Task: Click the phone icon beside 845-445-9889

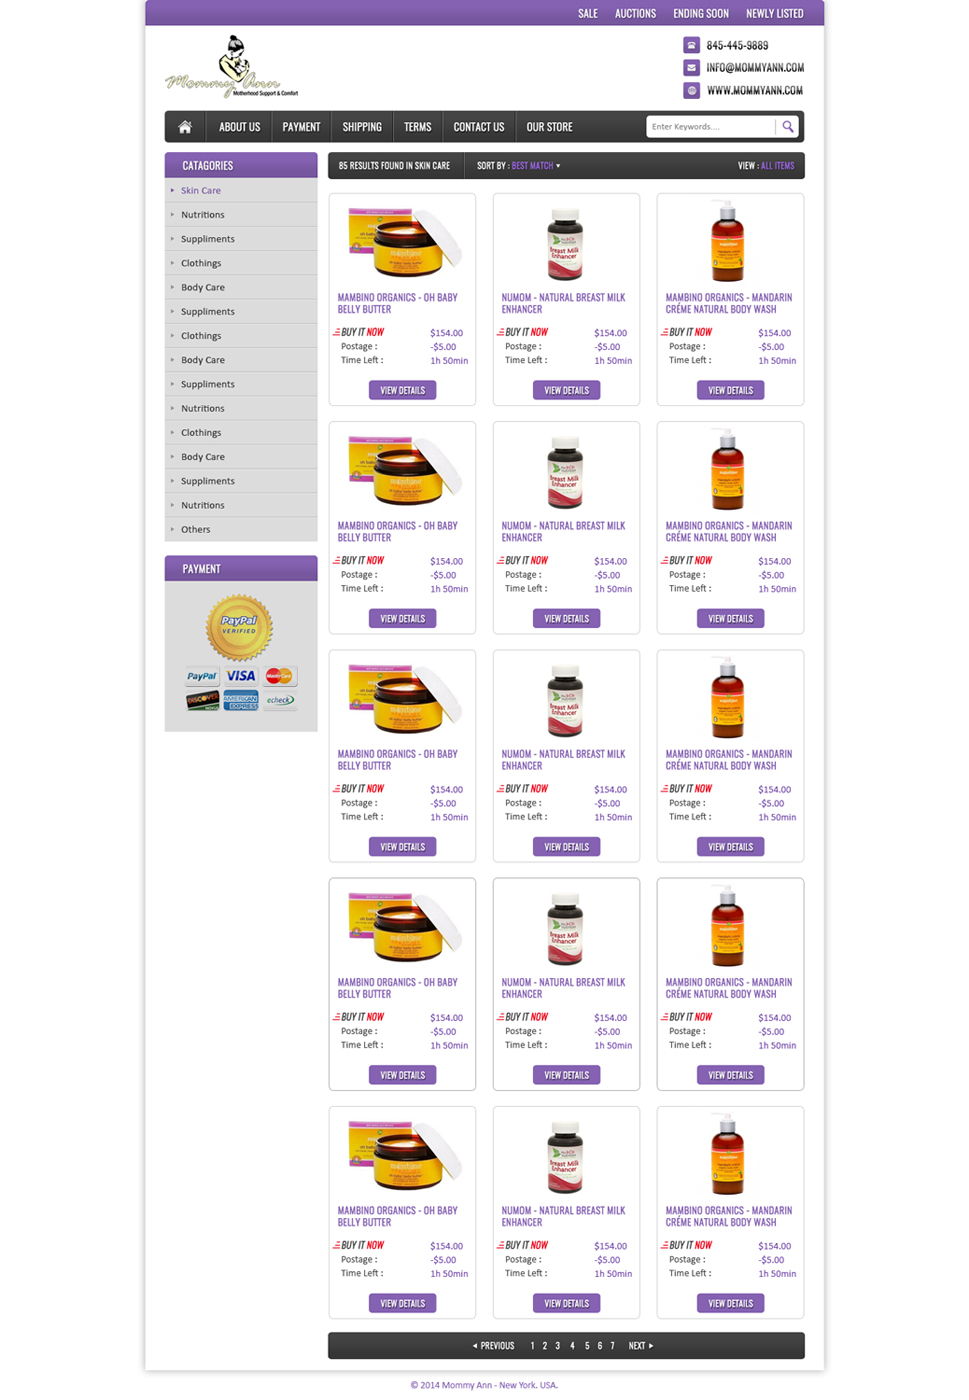Action: coord(691,45)
